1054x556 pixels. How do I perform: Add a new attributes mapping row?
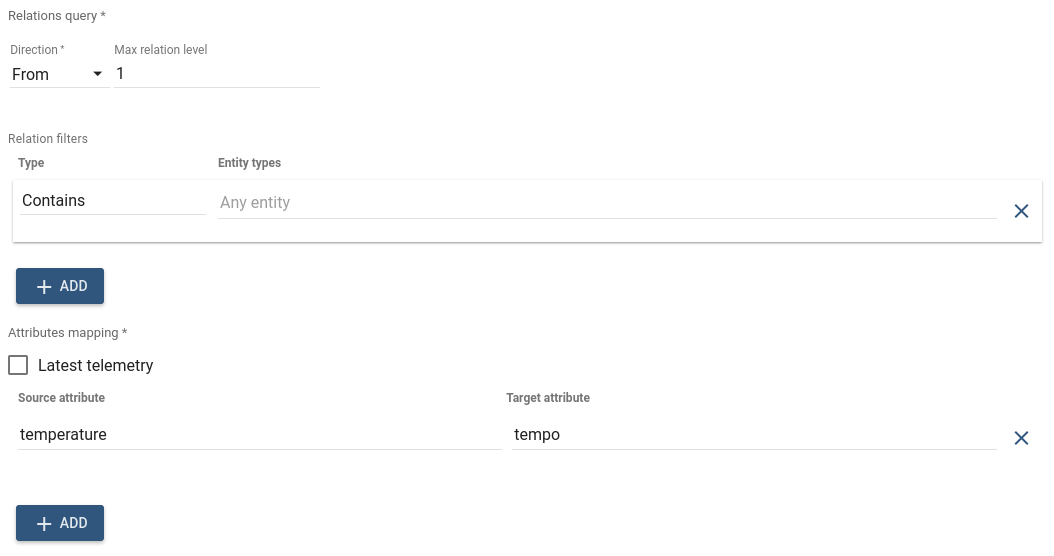(60, 523)
